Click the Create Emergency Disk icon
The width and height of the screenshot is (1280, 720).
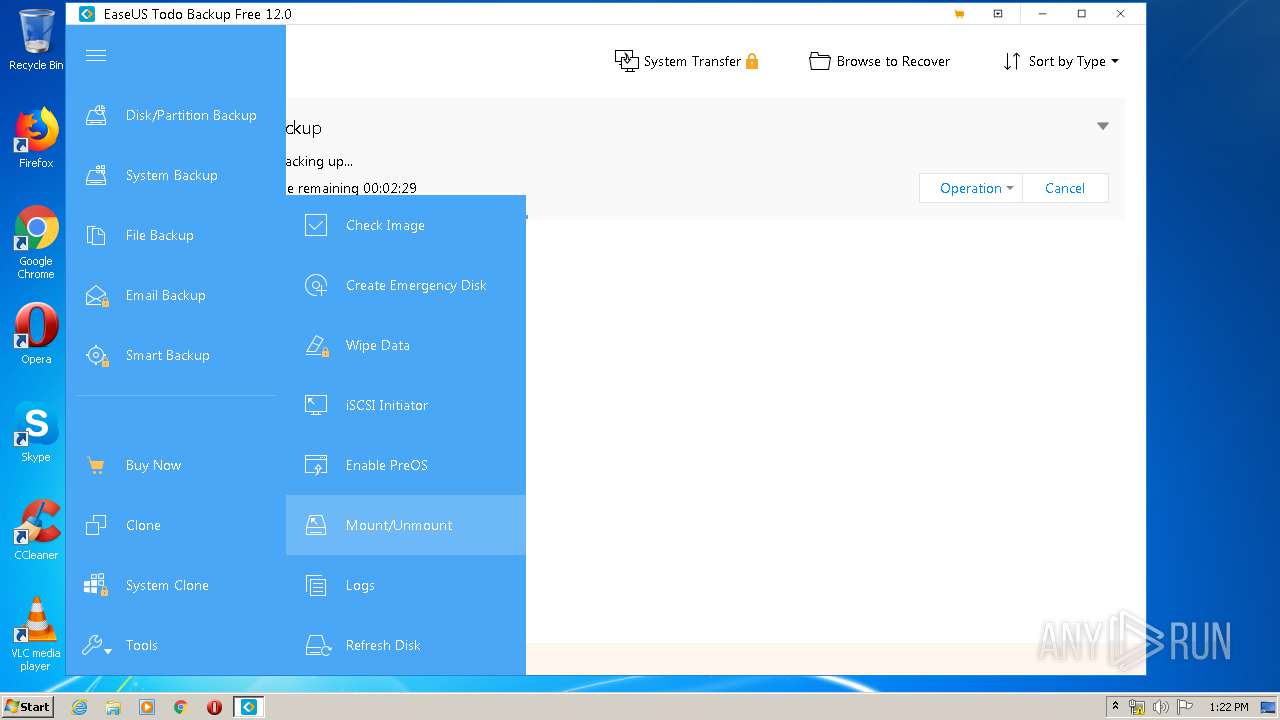316,285
